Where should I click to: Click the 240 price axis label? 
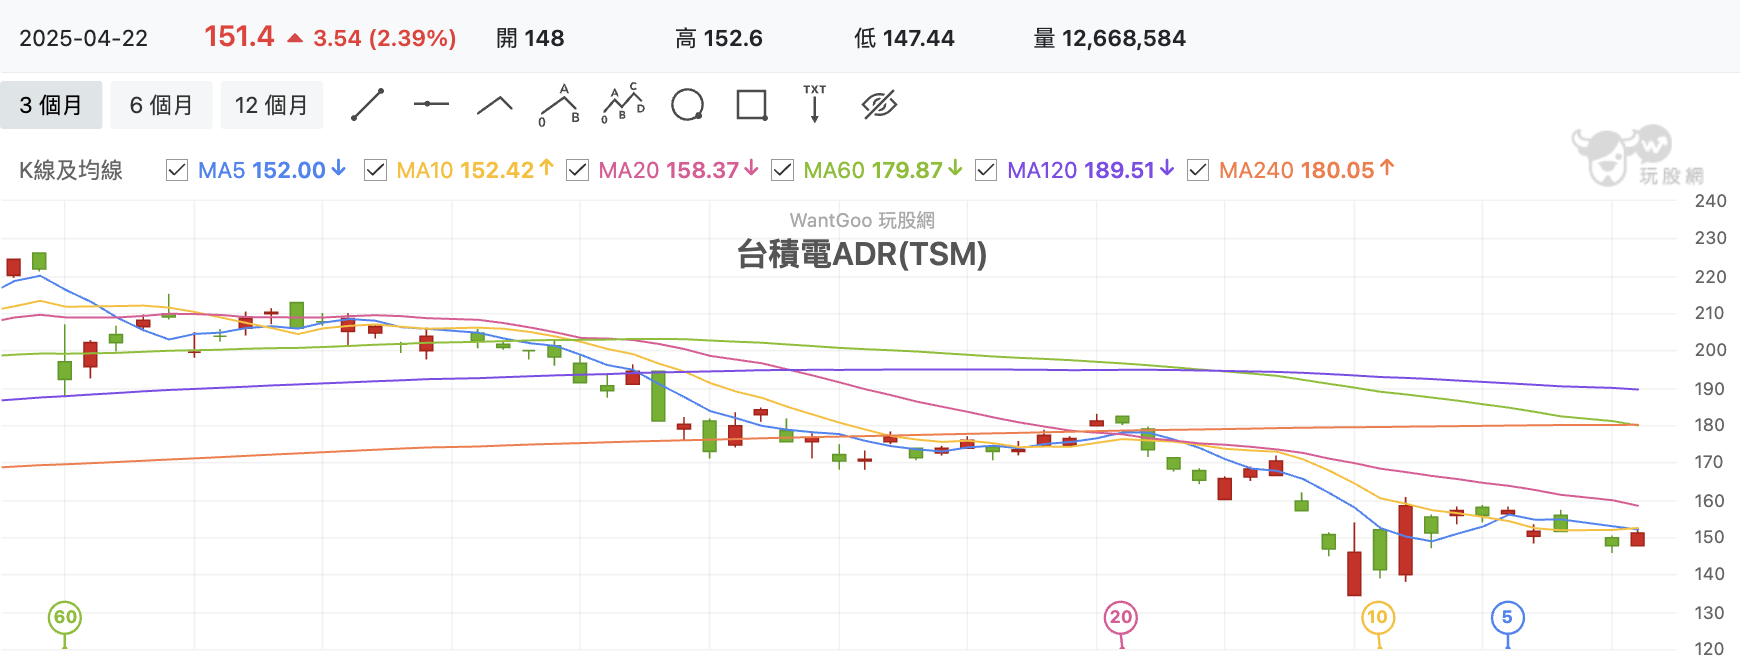pos(1710,201)
